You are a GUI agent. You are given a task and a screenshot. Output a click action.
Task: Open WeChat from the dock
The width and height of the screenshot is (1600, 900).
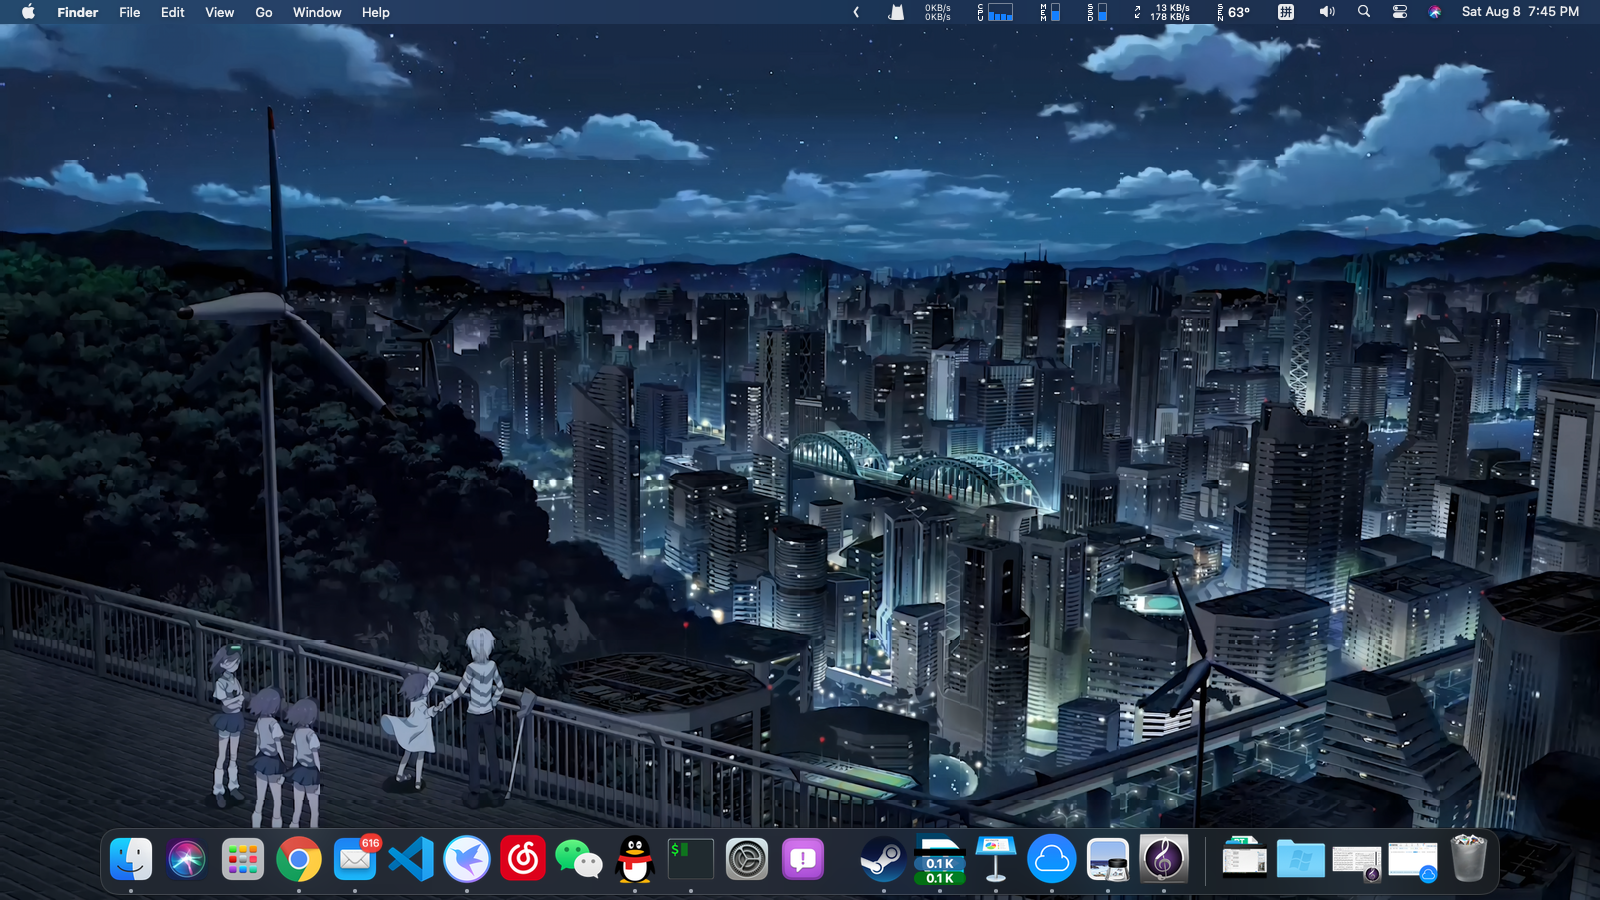pos(578,859)
